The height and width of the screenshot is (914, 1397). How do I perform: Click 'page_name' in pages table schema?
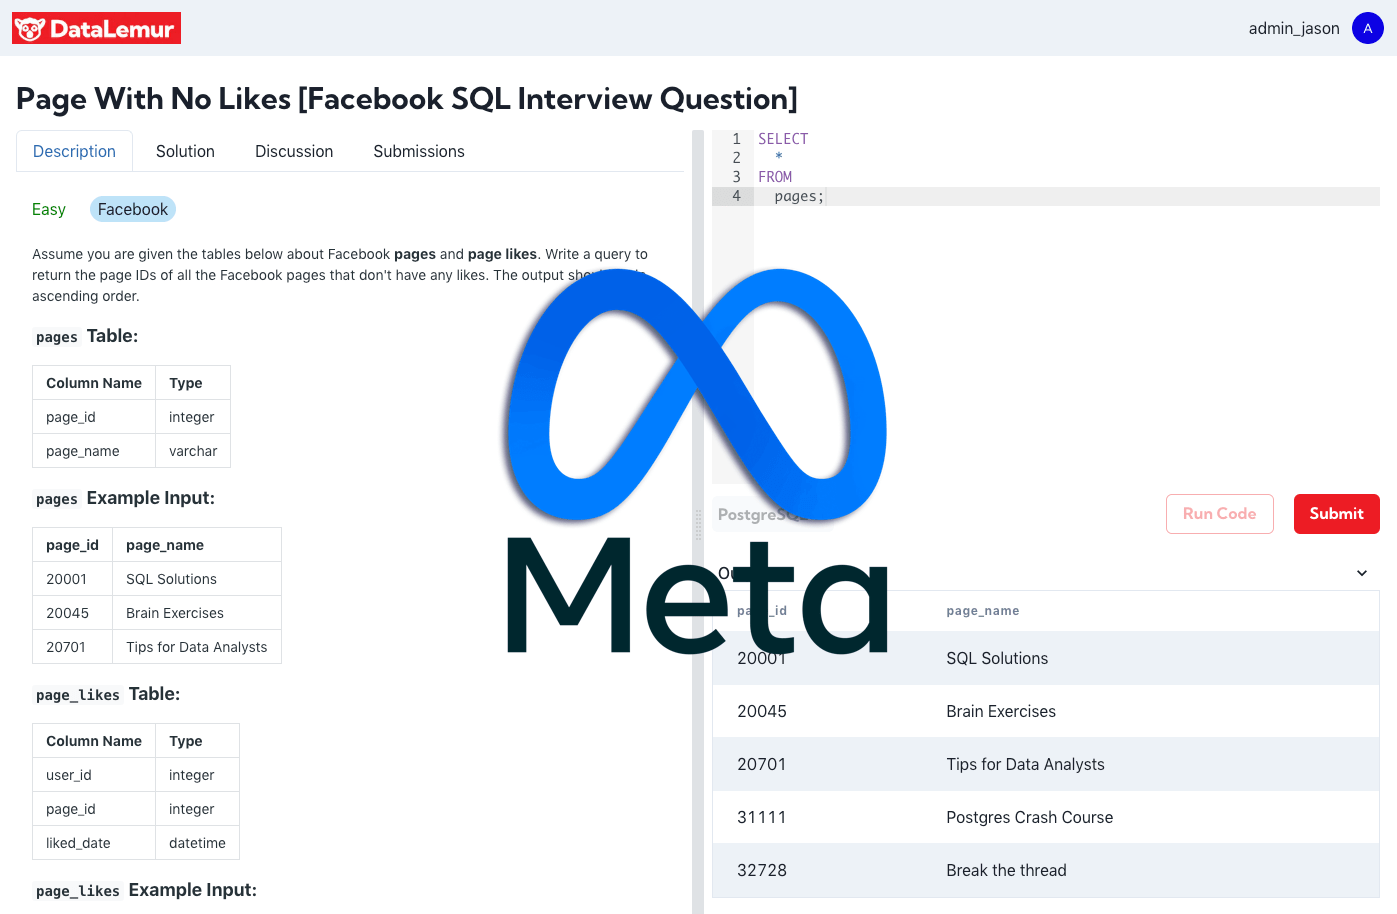click(83, 451)
